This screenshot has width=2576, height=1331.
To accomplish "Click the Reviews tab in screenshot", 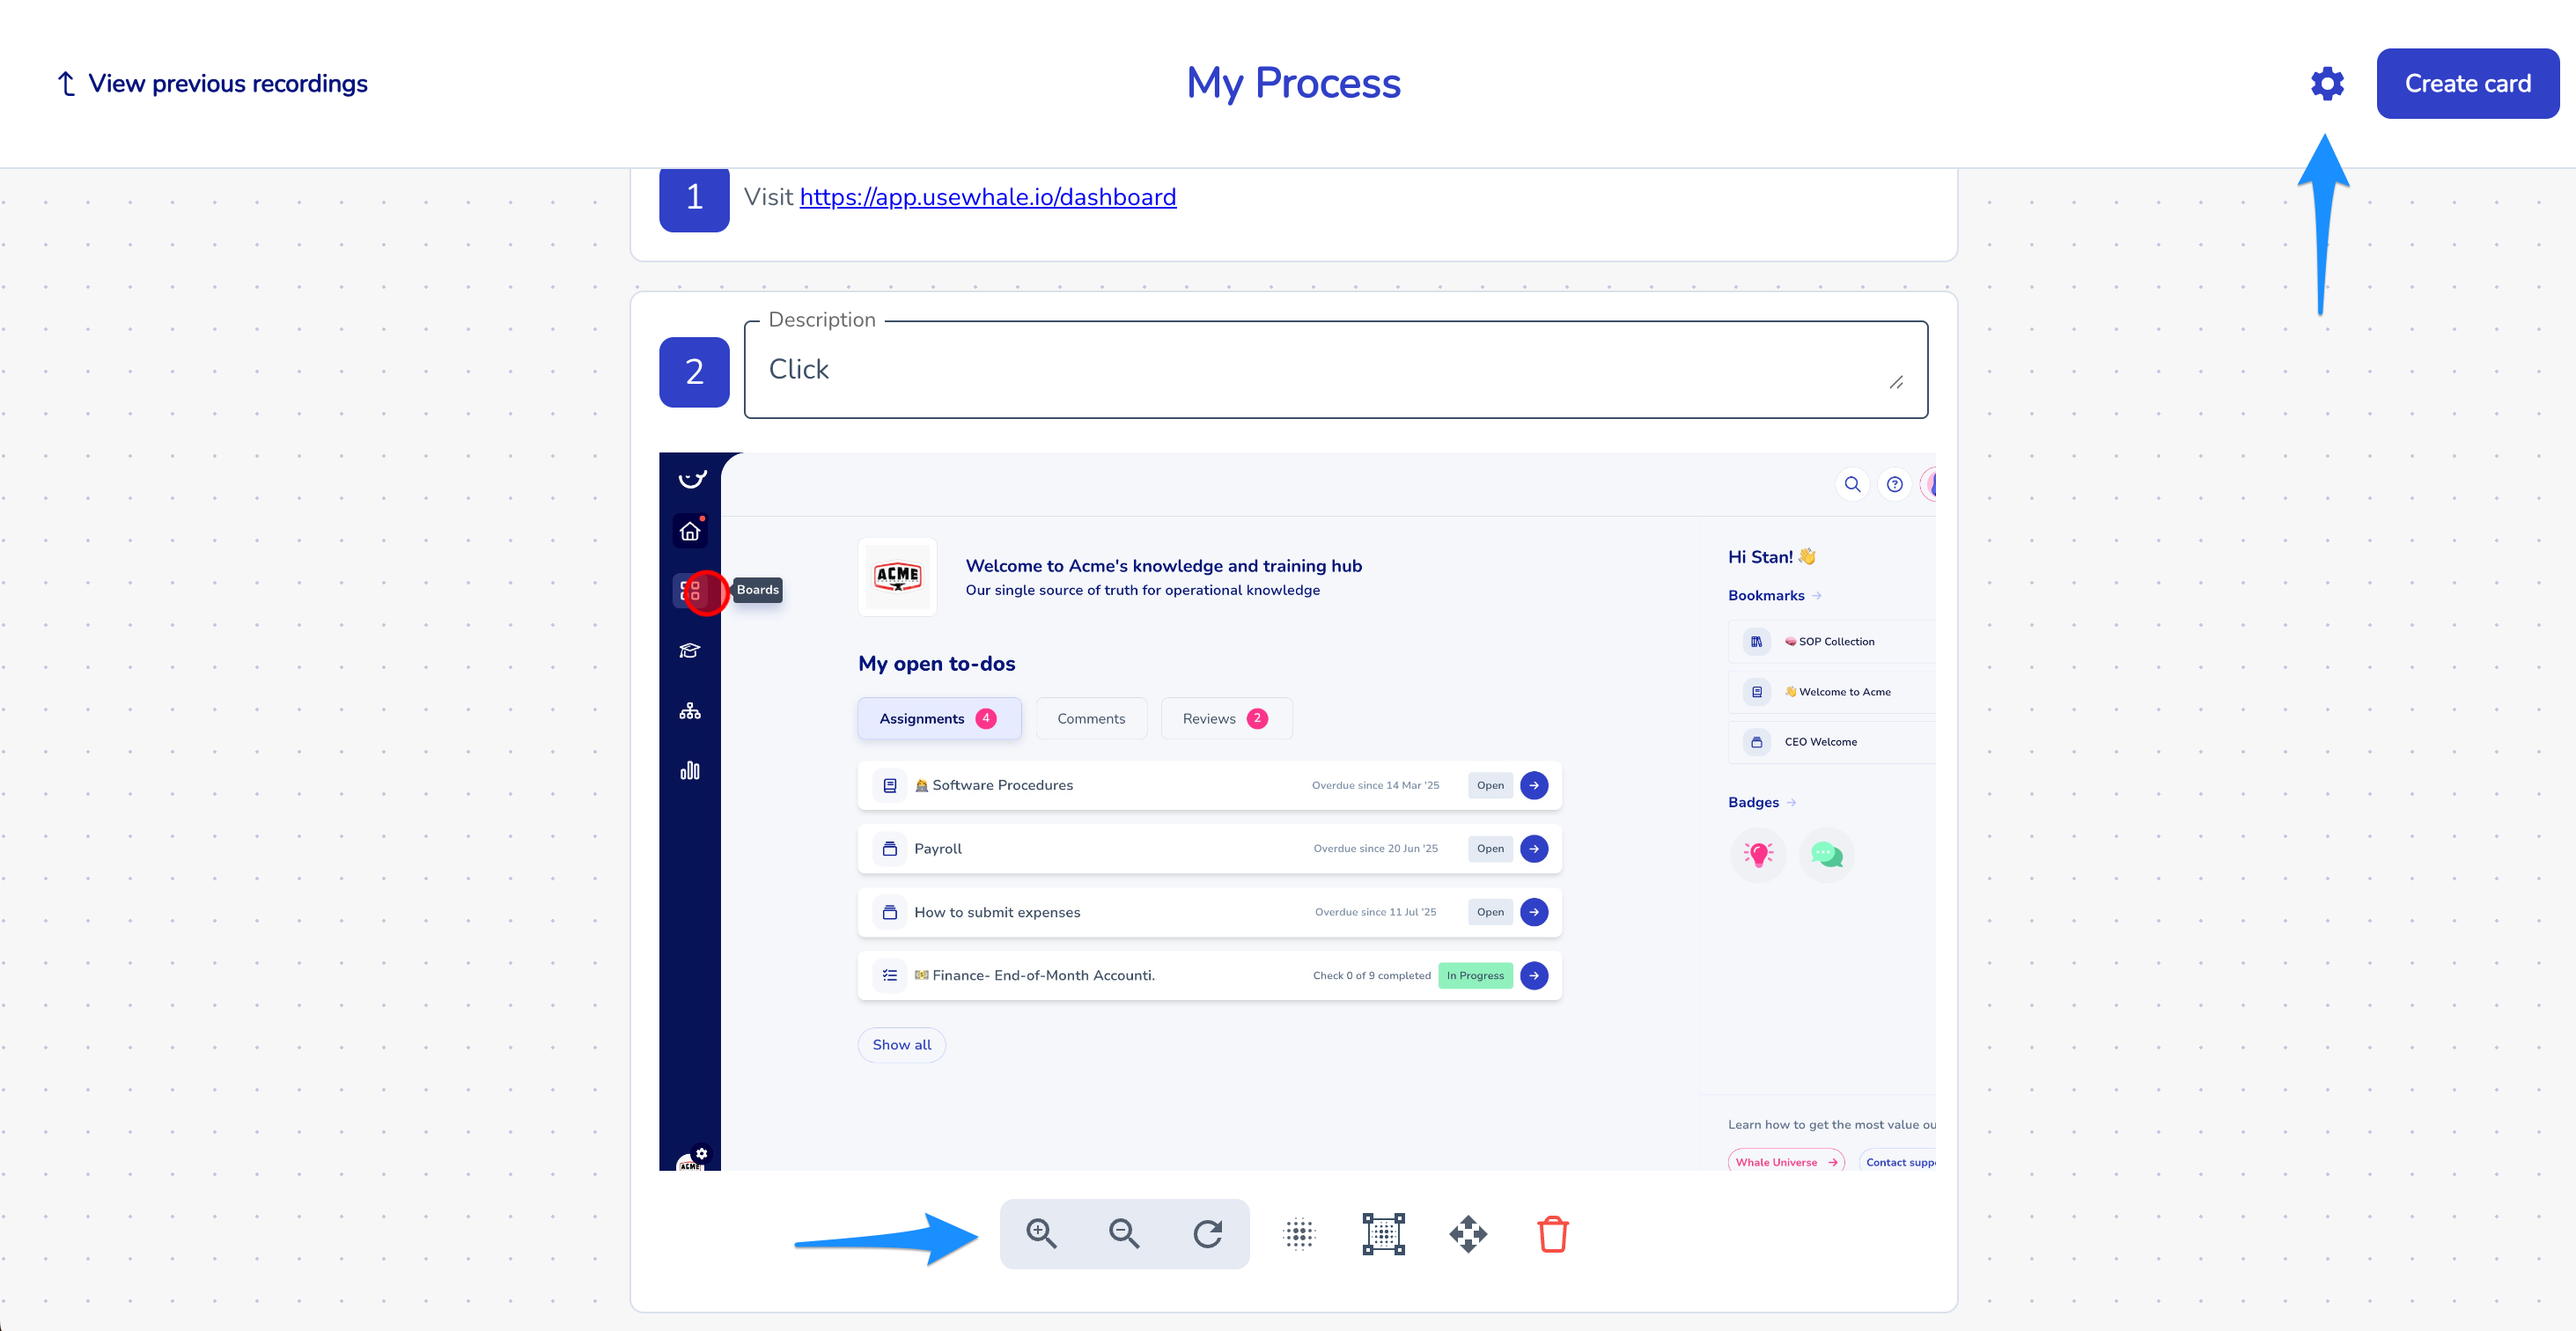I will click(x=1225, y=718).
